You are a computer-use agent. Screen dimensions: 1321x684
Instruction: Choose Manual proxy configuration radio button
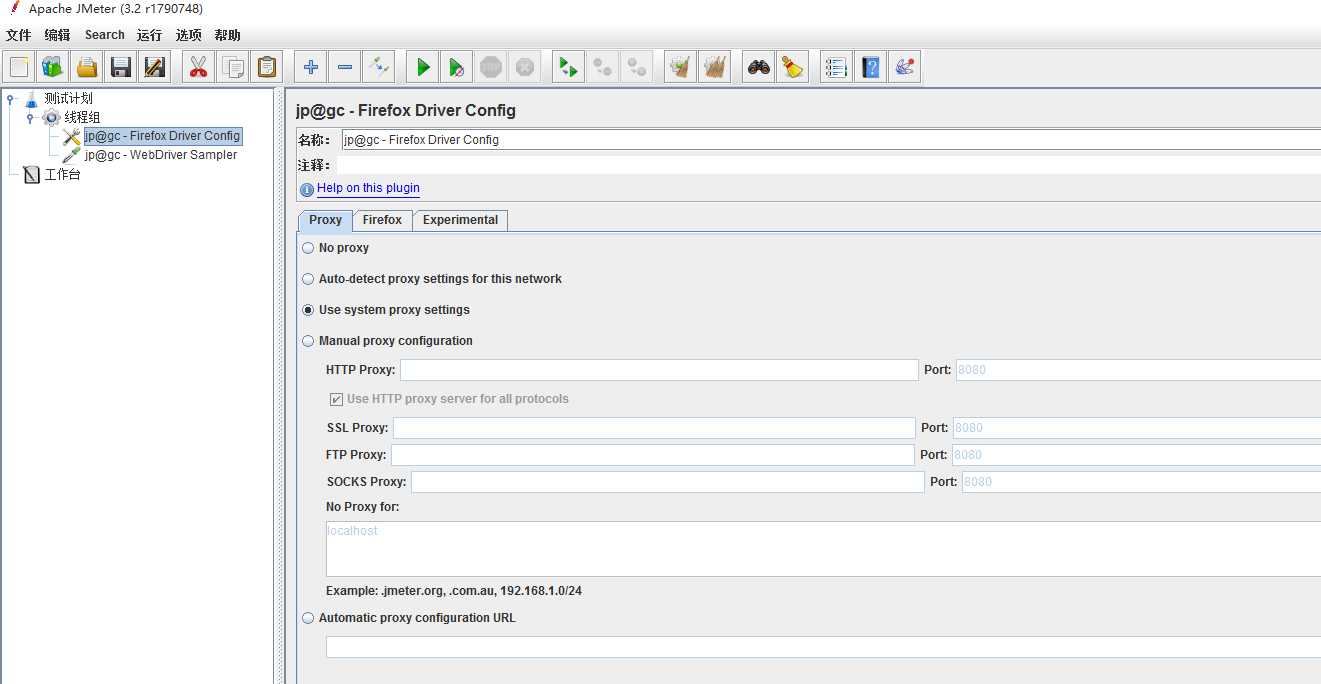tap(308, 341)
